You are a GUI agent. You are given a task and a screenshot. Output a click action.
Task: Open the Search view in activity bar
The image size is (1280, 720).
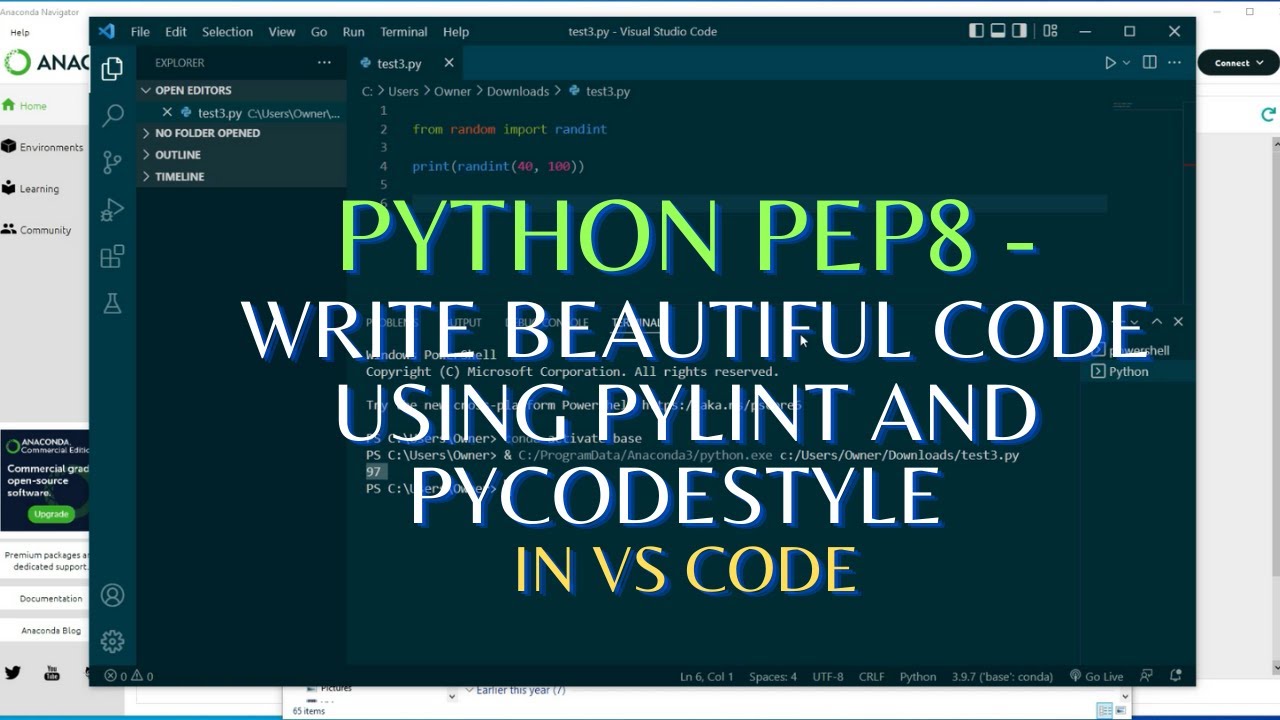[112, 115]
